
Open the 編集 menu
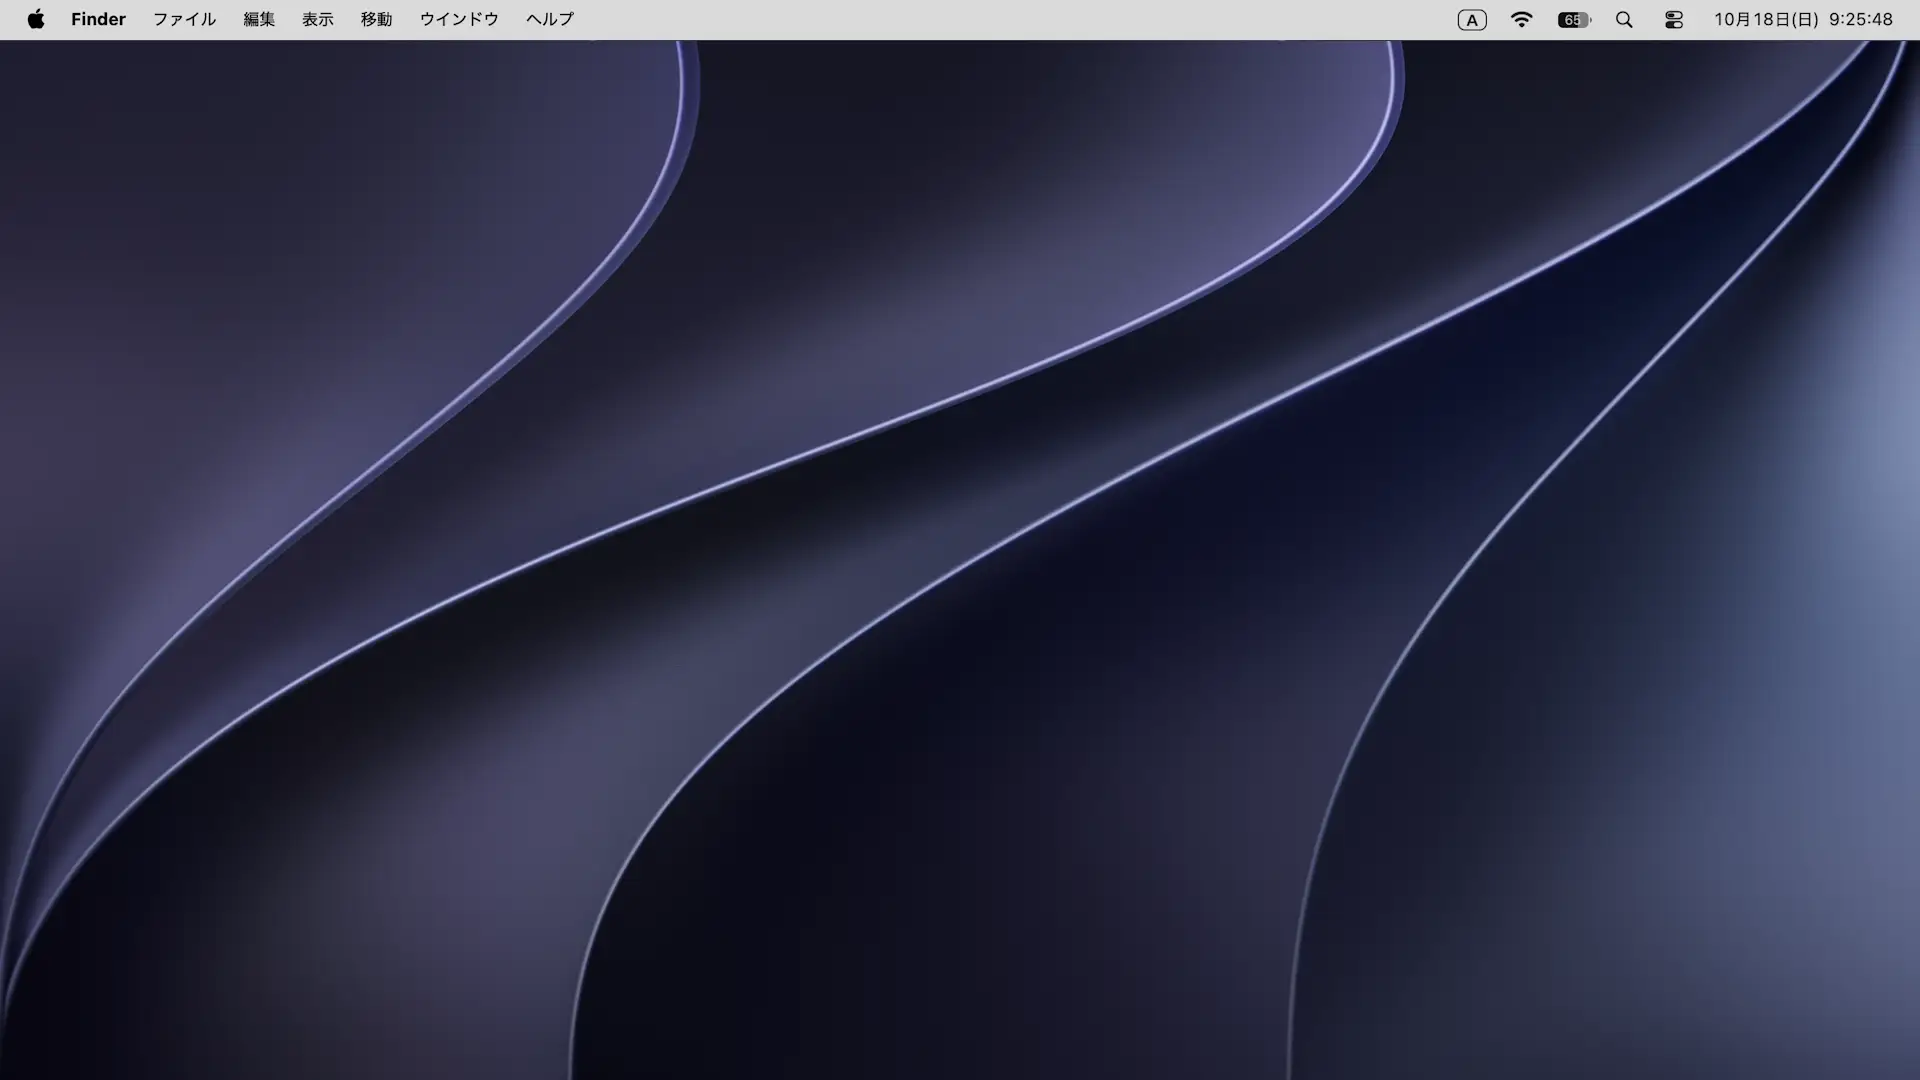click(x=259, y=19)
